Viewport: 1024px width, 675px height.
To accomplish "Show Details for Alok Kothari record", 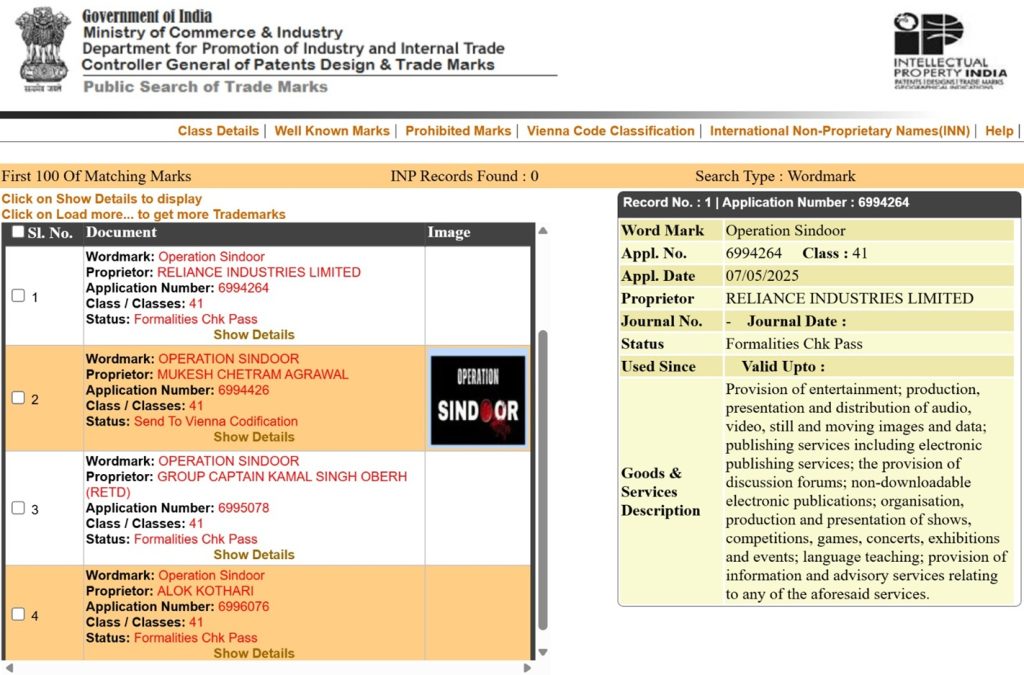I will click(x=254, y=653).
